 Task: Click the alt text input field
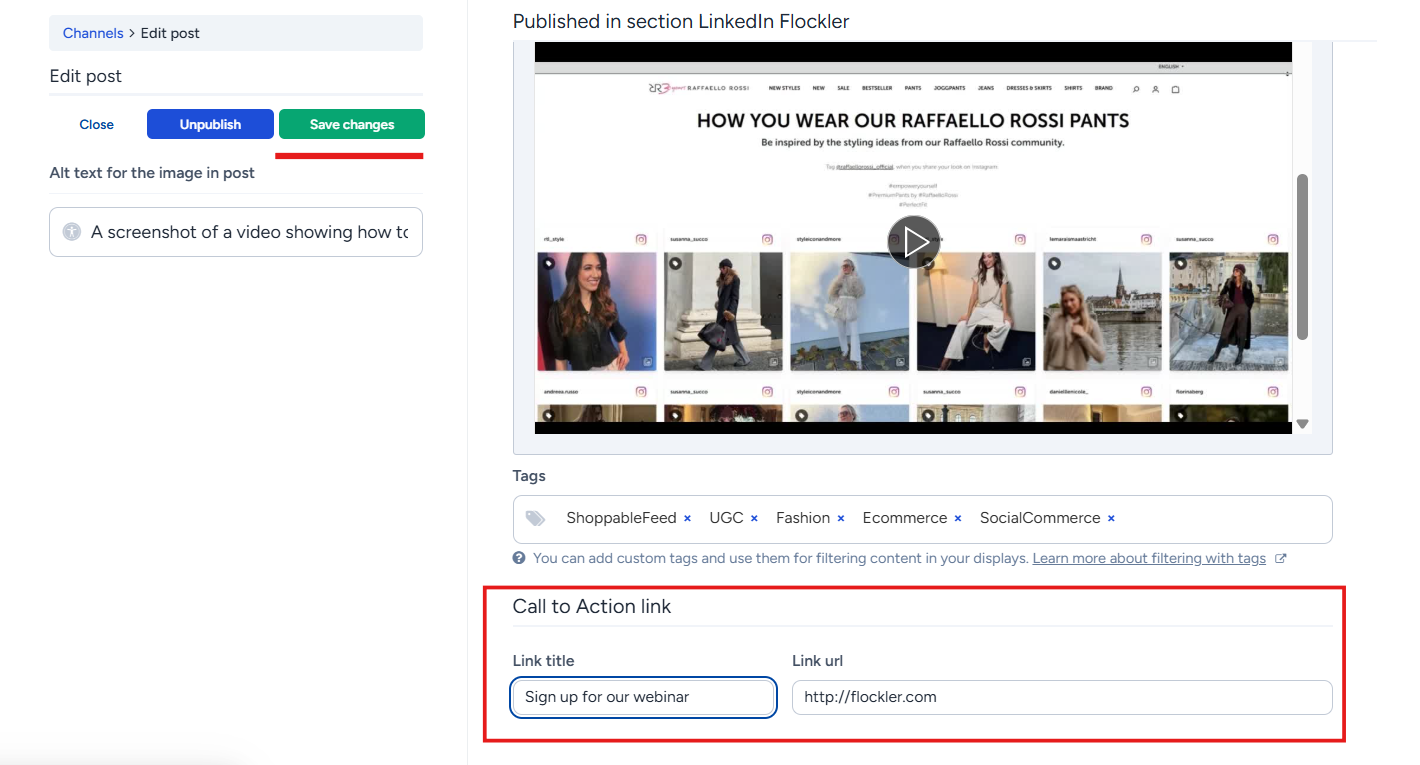(236, 232)
